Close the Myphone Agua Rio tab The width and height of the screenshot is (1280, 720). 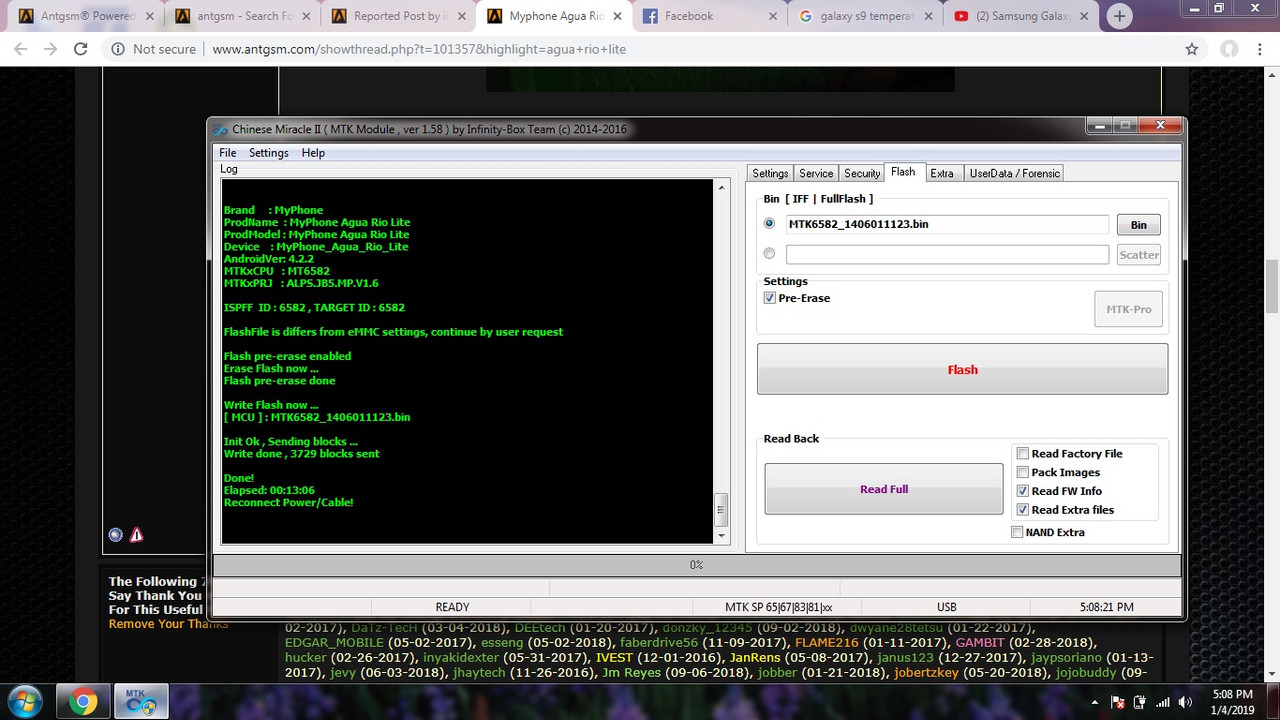click(x=617, y=16)
